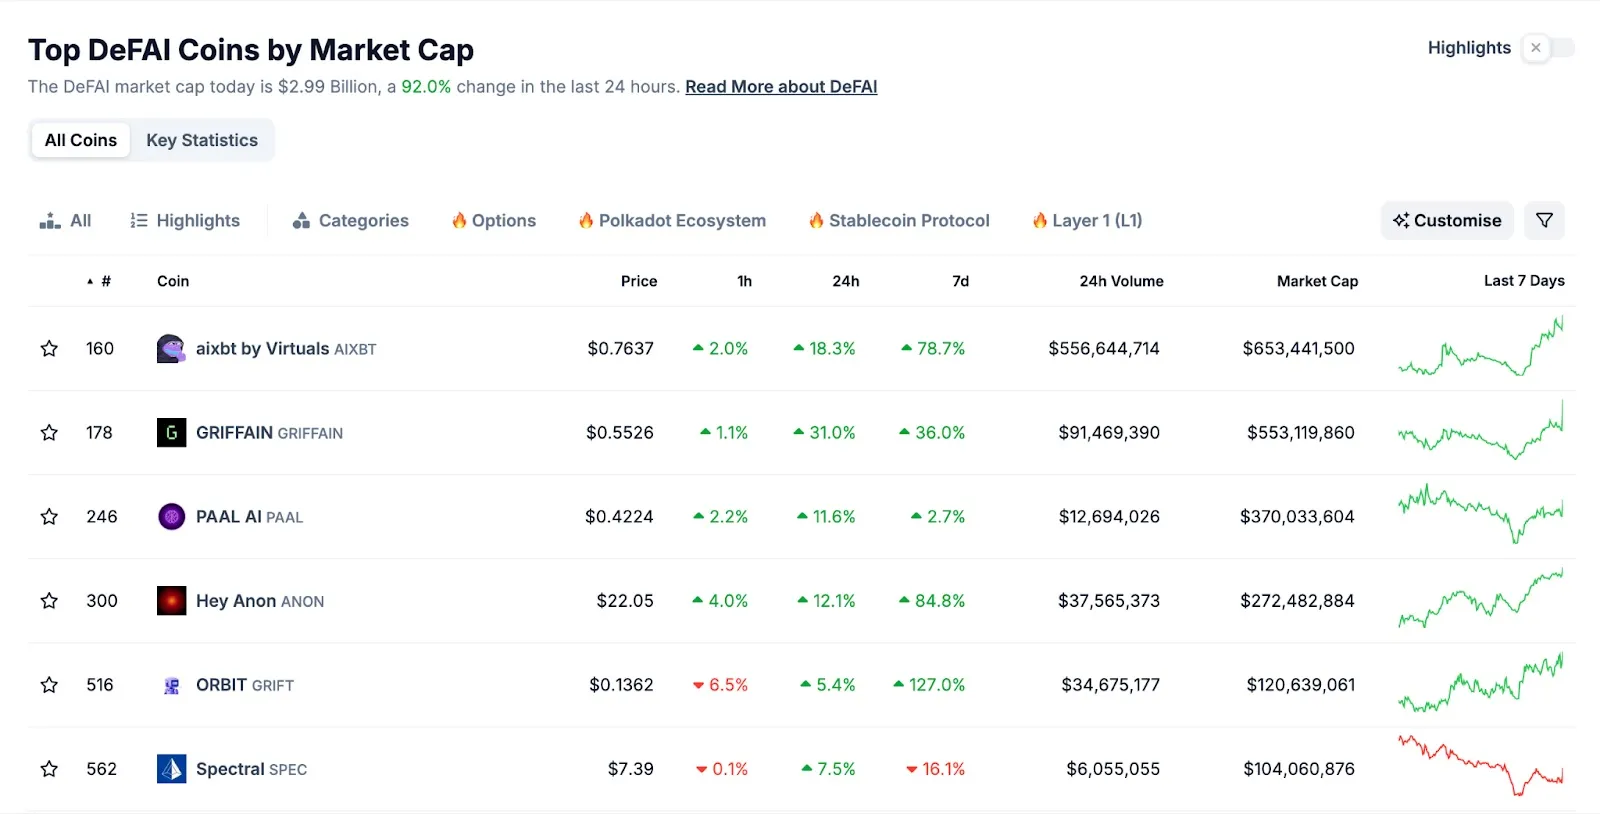Select the Polkadot Ecosystem trending category
The image size is (1600, 814).
tap(672, 221)
